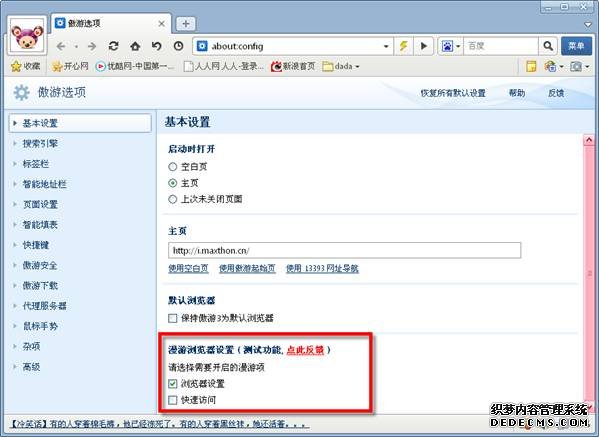Enable the 快速访问 checkbox
Viewport: 599px width, 437px height.
pyautogui.click(x=173, y=400)
